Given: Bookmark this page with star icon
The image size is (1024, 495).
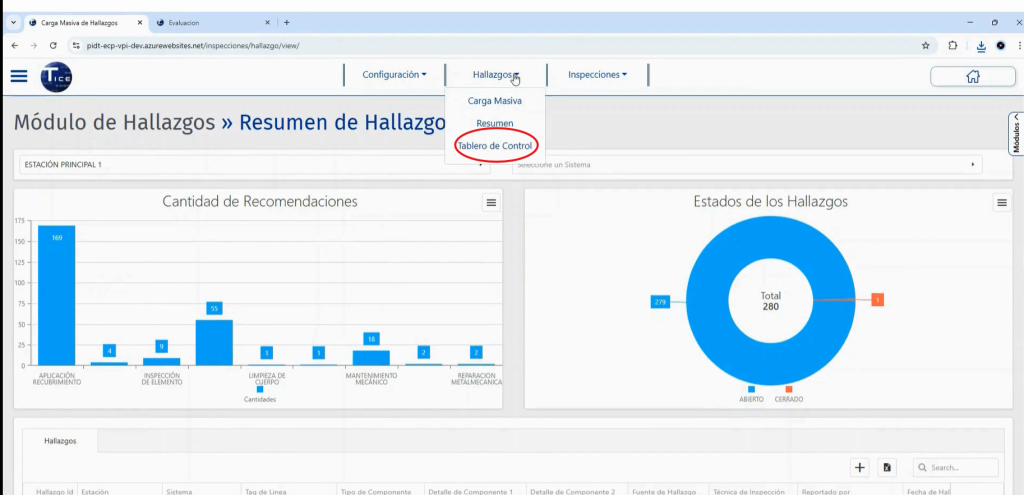Looking at the screenshot, I should (x=925, y=45).
